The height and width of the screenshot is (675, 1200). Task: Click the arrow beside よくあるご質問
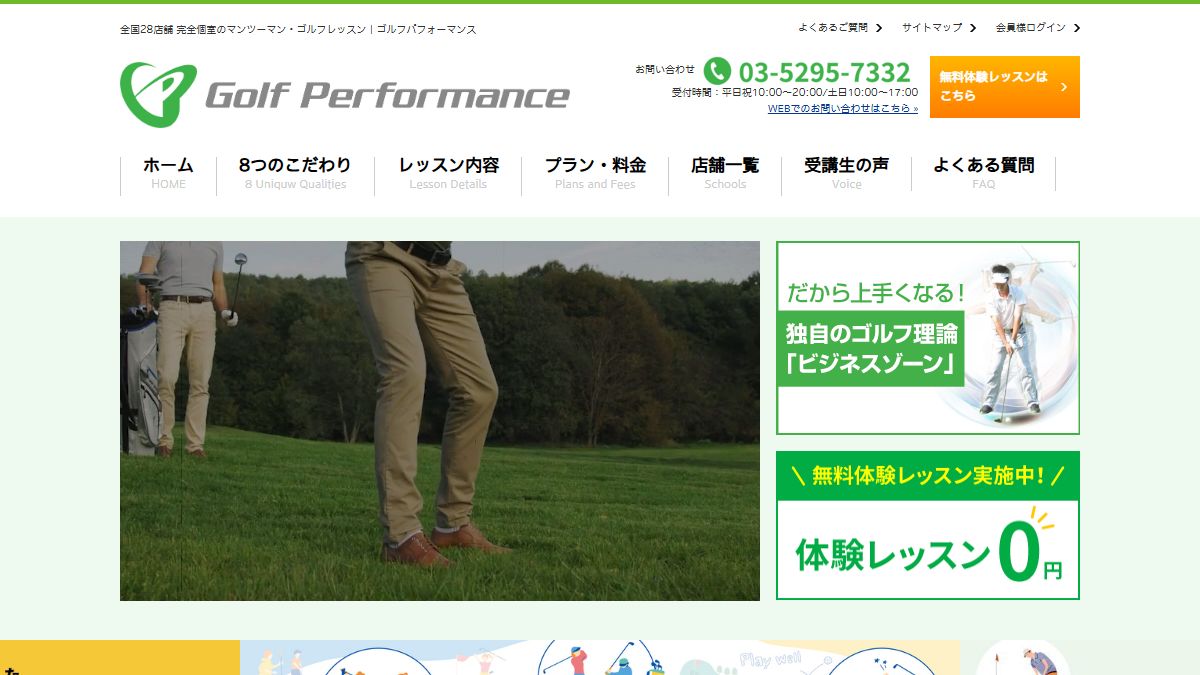coord(879,28)
